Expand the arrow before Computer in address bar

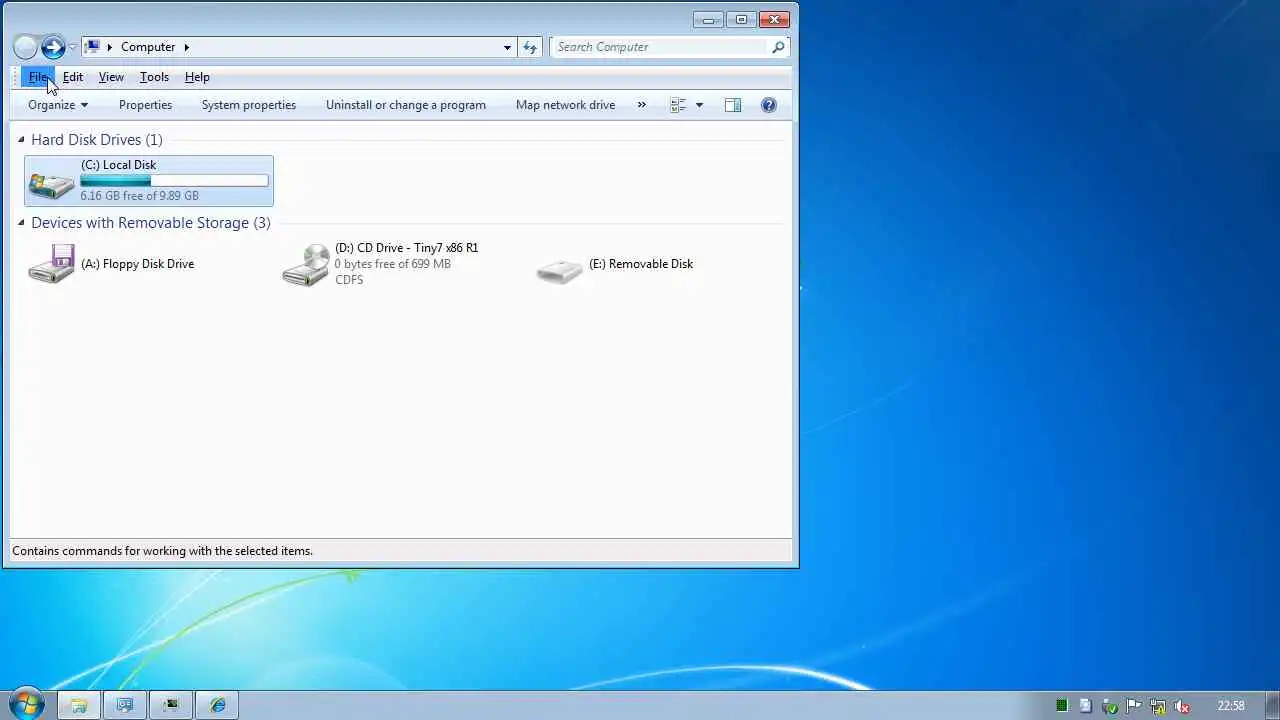click(x=110, y=47)
